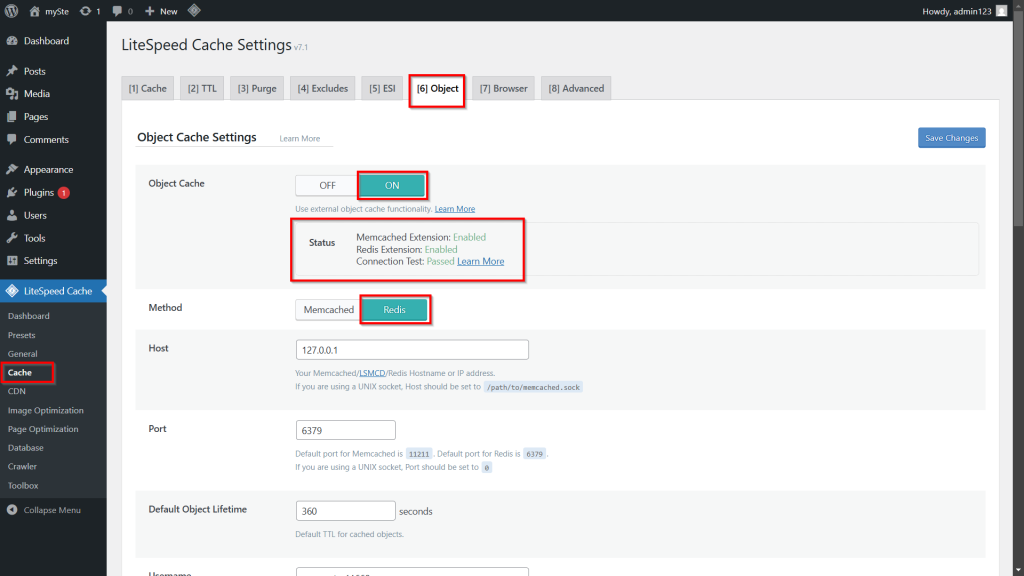Image resolution: width=1024 pixels, height=576 pixels.
Task: Click the Host input field
Action: point(412,350)
